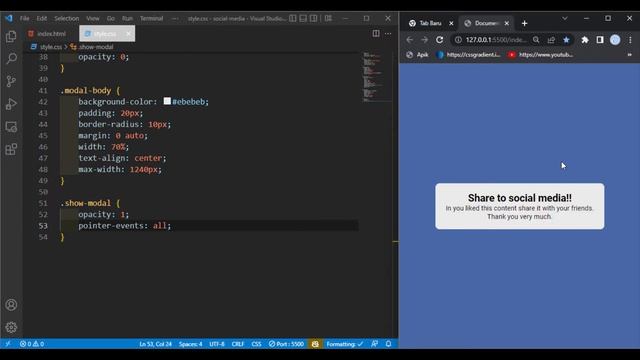Close the style.css editor tab
Viewport: 640px width, 360px height.
click(x=128, y=33)
